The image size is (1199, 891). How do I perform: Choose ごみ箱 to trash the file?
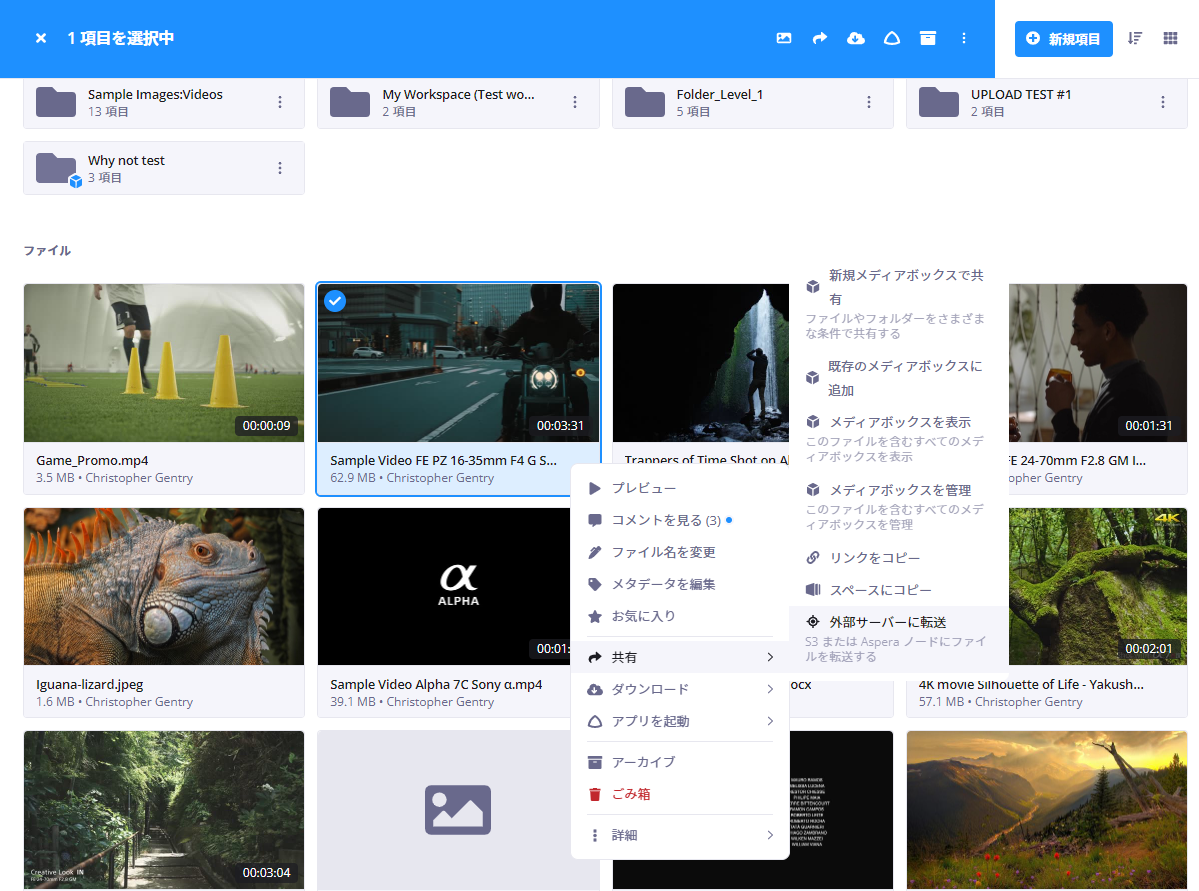[x=680, y=794]
